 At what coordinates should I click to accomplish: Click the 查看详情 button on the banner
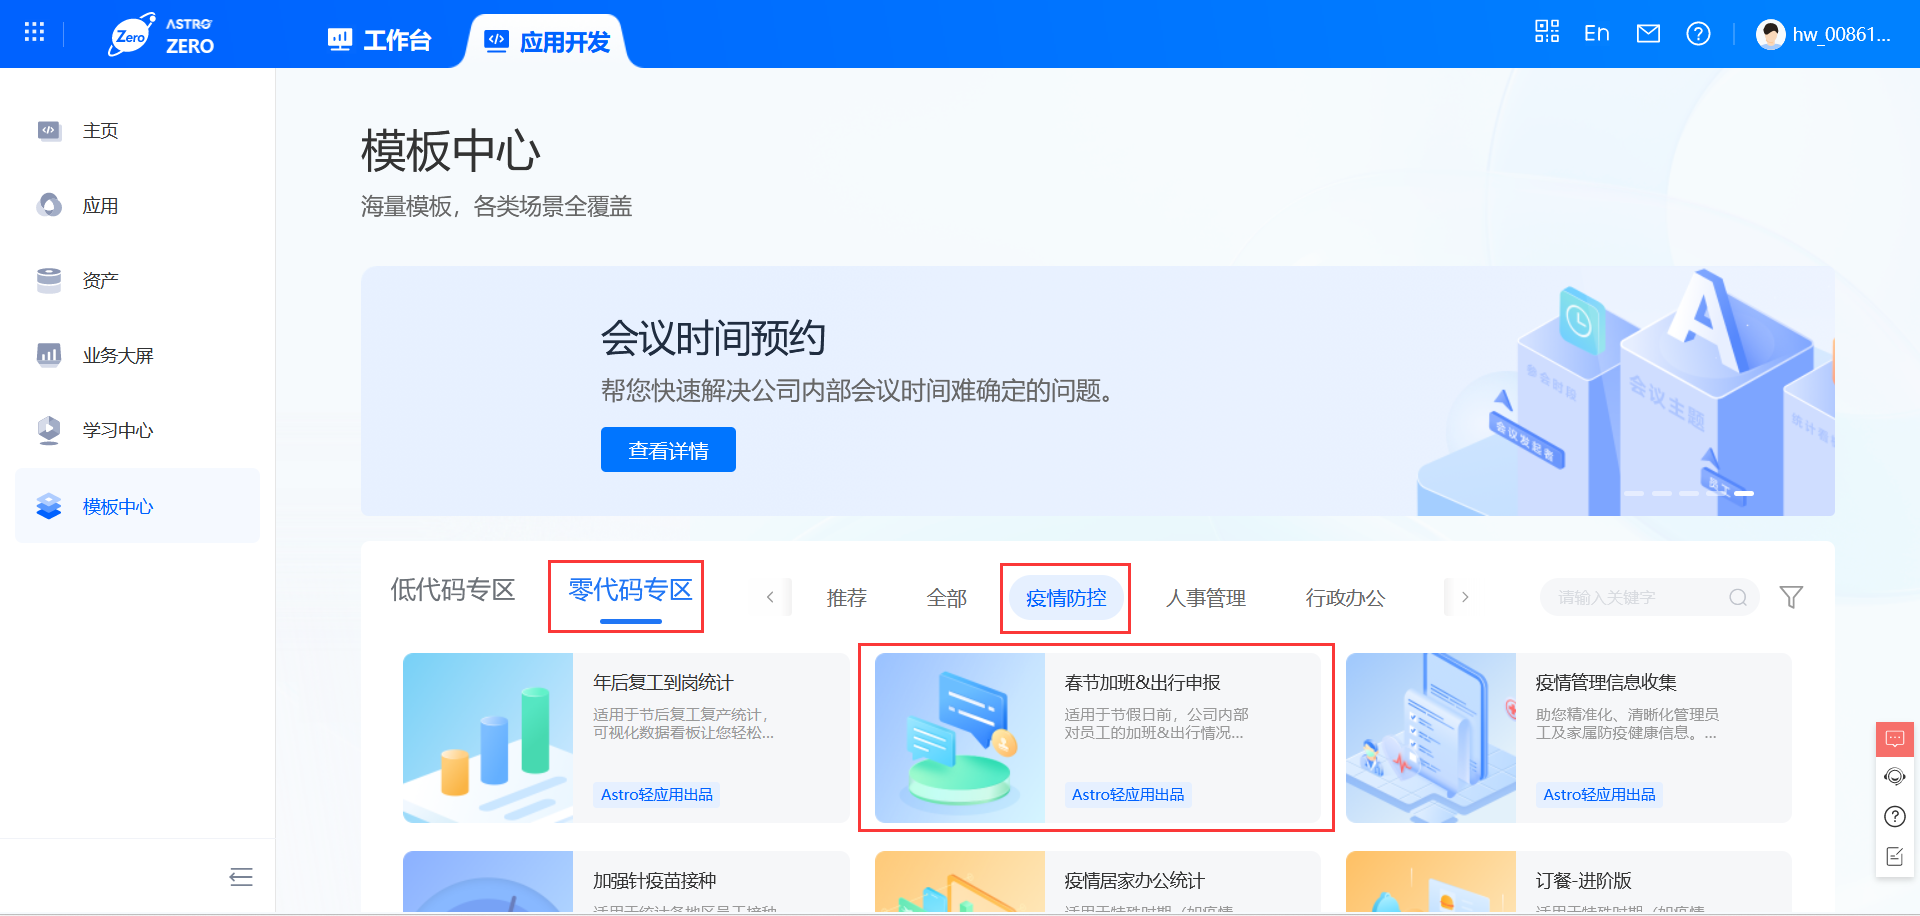click(x=667, y=449)
